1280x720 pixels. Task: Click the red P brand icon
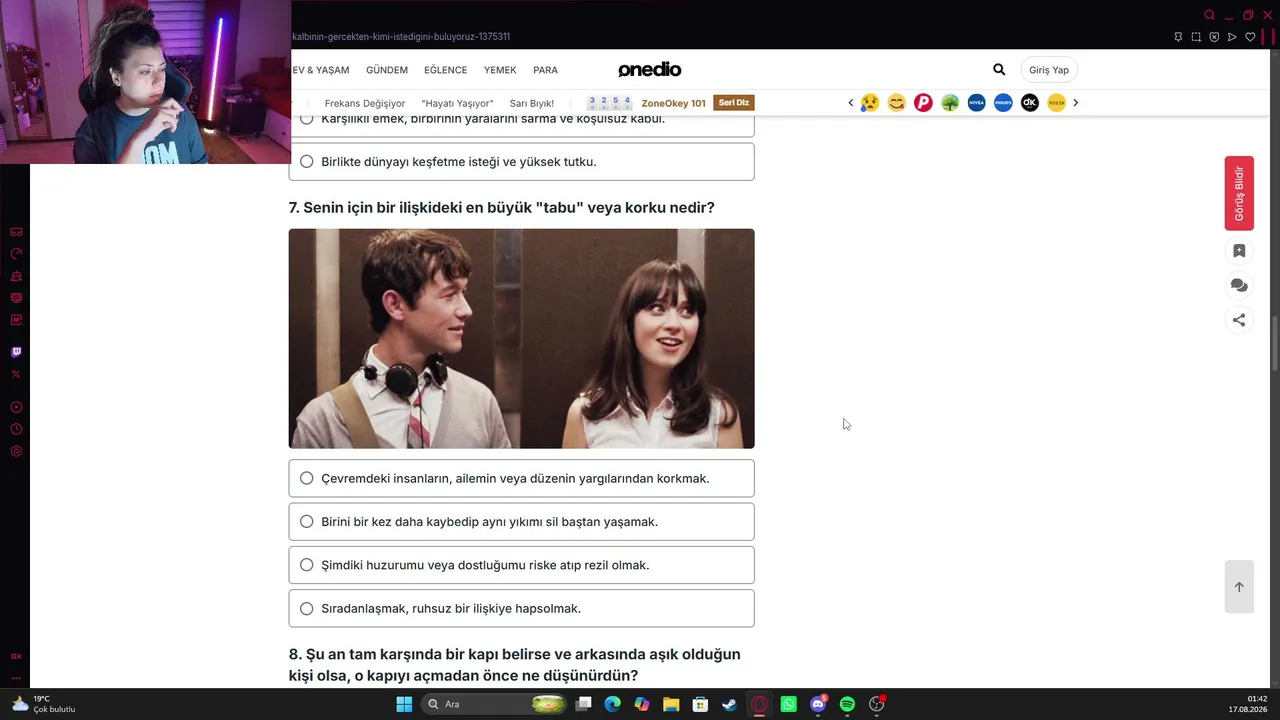[923, 103]
